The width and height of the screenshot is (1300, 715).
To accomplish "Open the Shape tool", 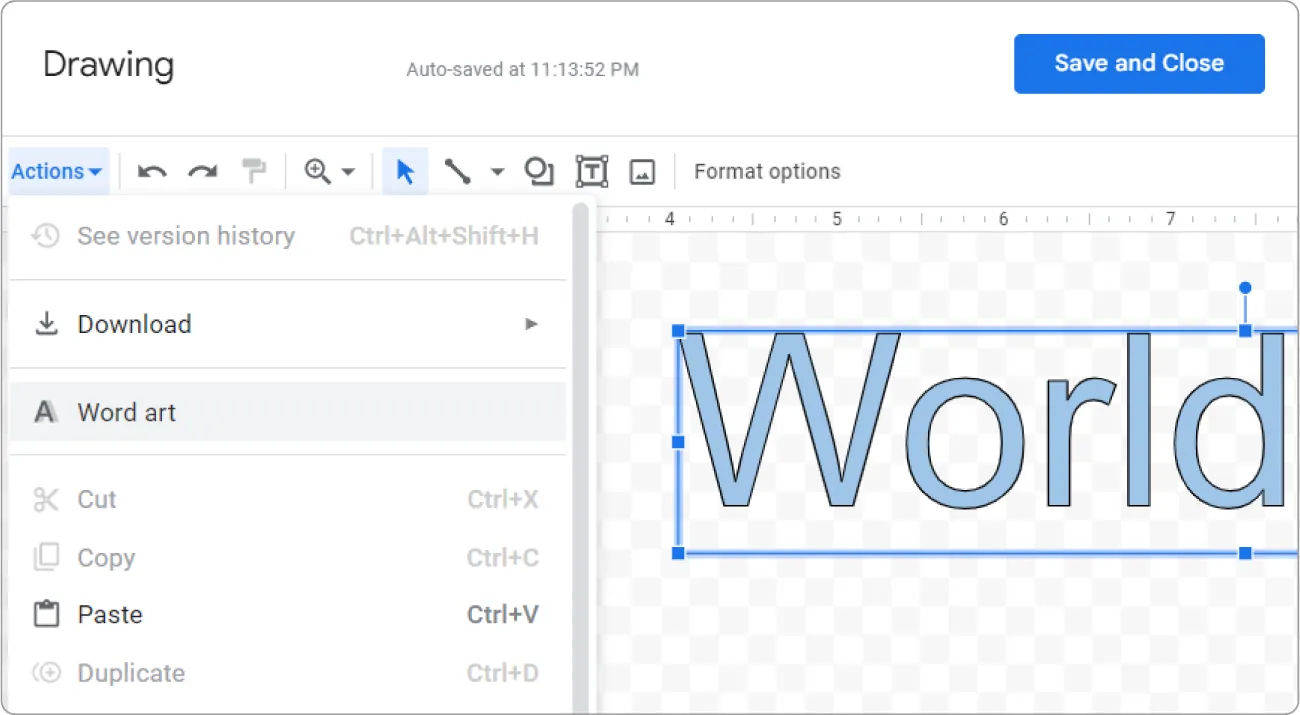I will (539, 171).
